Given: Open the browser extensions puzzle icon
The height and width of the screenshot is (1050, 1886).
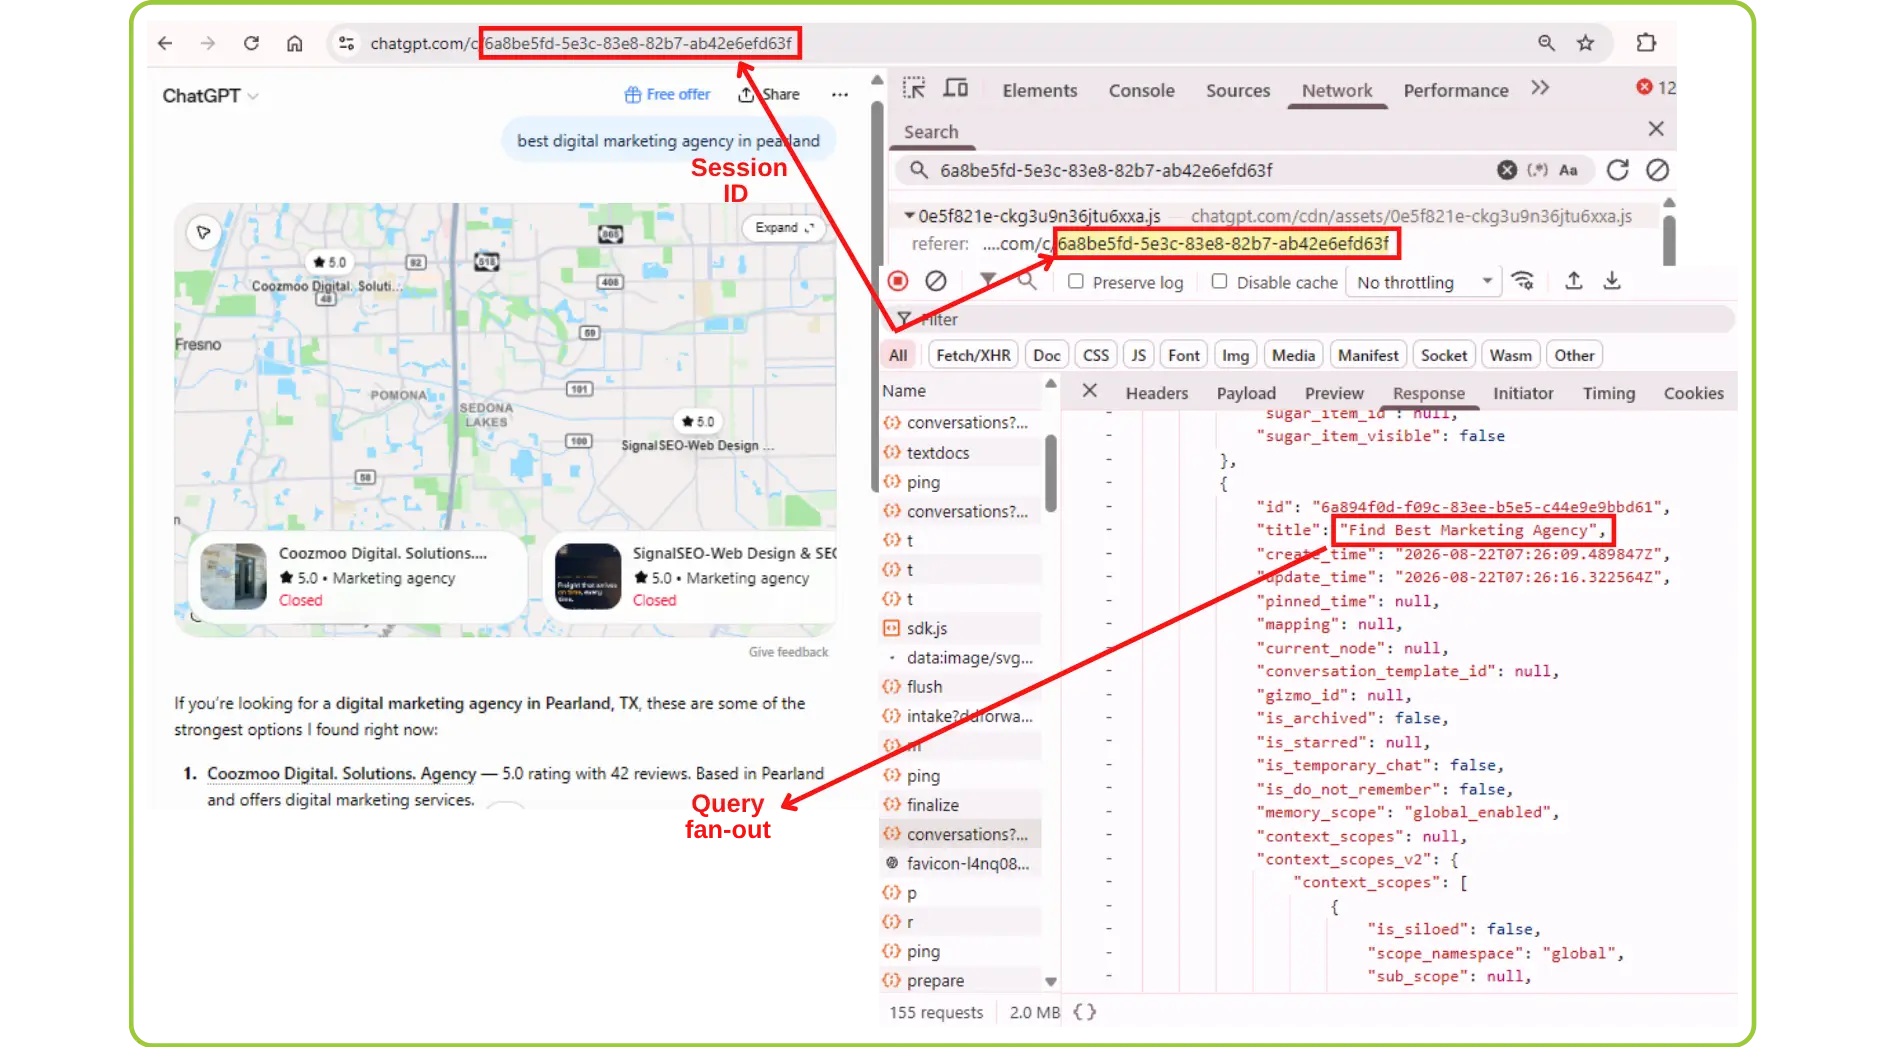Looking at the screenshot, I should coord(1646,43).
